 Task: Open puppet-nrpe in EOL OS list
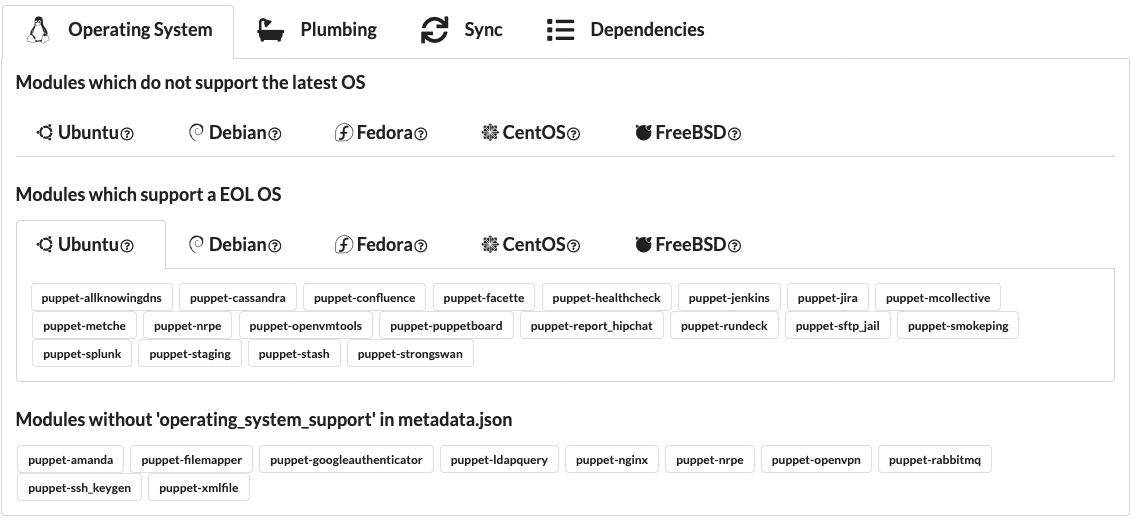coord(188,326)
